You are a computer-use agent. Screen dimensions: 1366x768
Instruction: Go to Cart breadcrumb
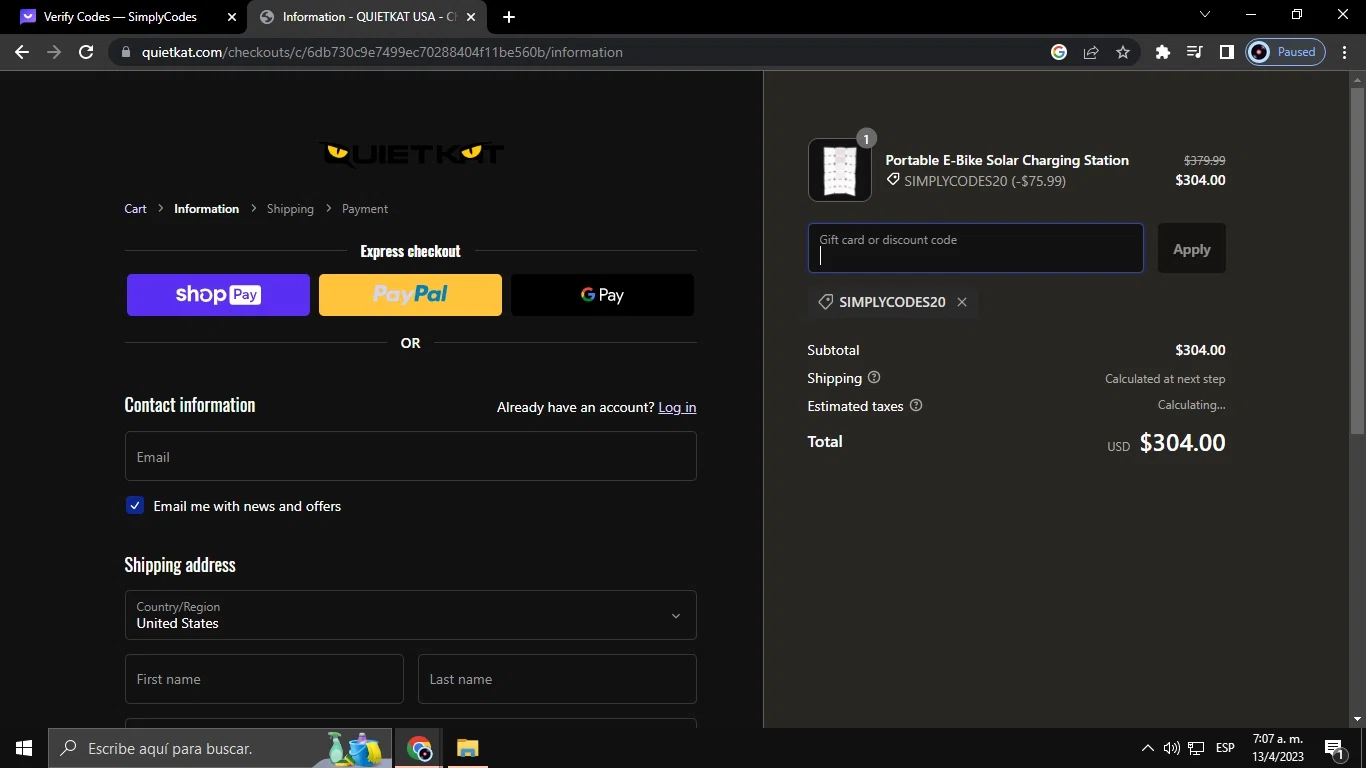click(x=135, y=209)
